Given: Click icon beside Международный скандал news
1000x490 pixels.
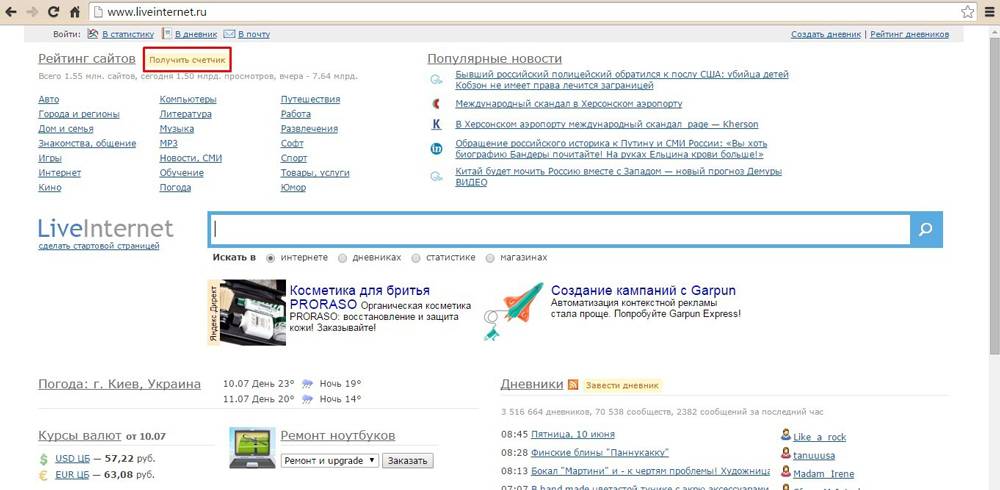Looking at the screenshot, I should pos(436,103).
